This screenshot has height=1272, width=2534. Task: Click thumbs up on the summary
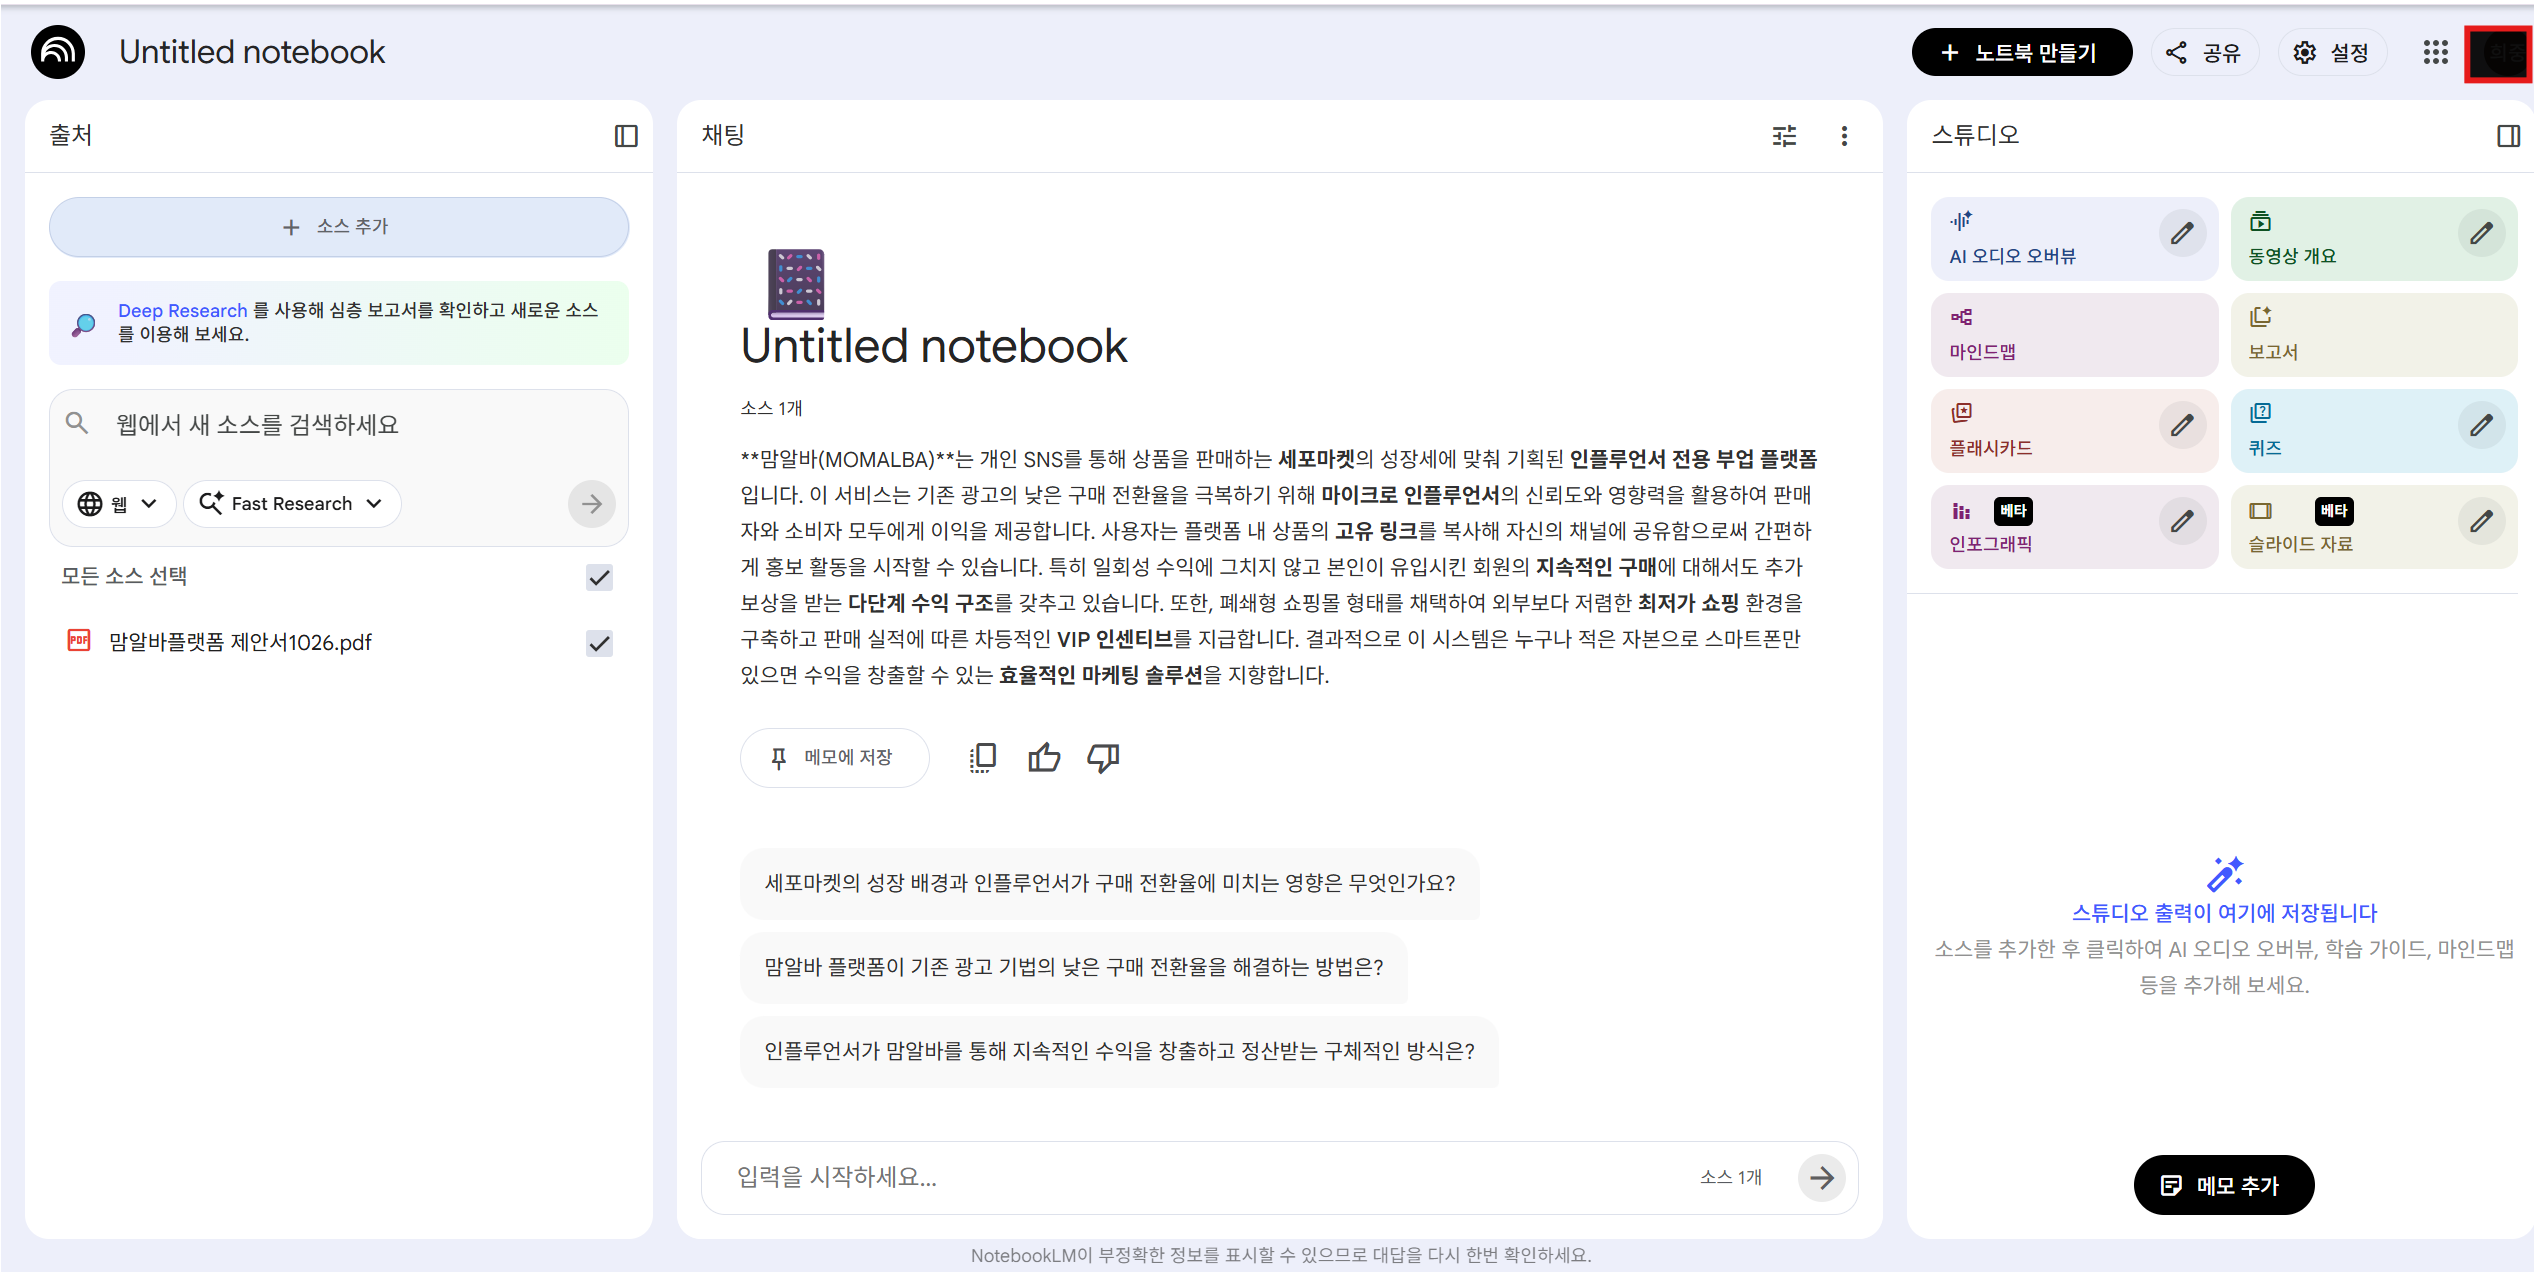point(1043,758)
